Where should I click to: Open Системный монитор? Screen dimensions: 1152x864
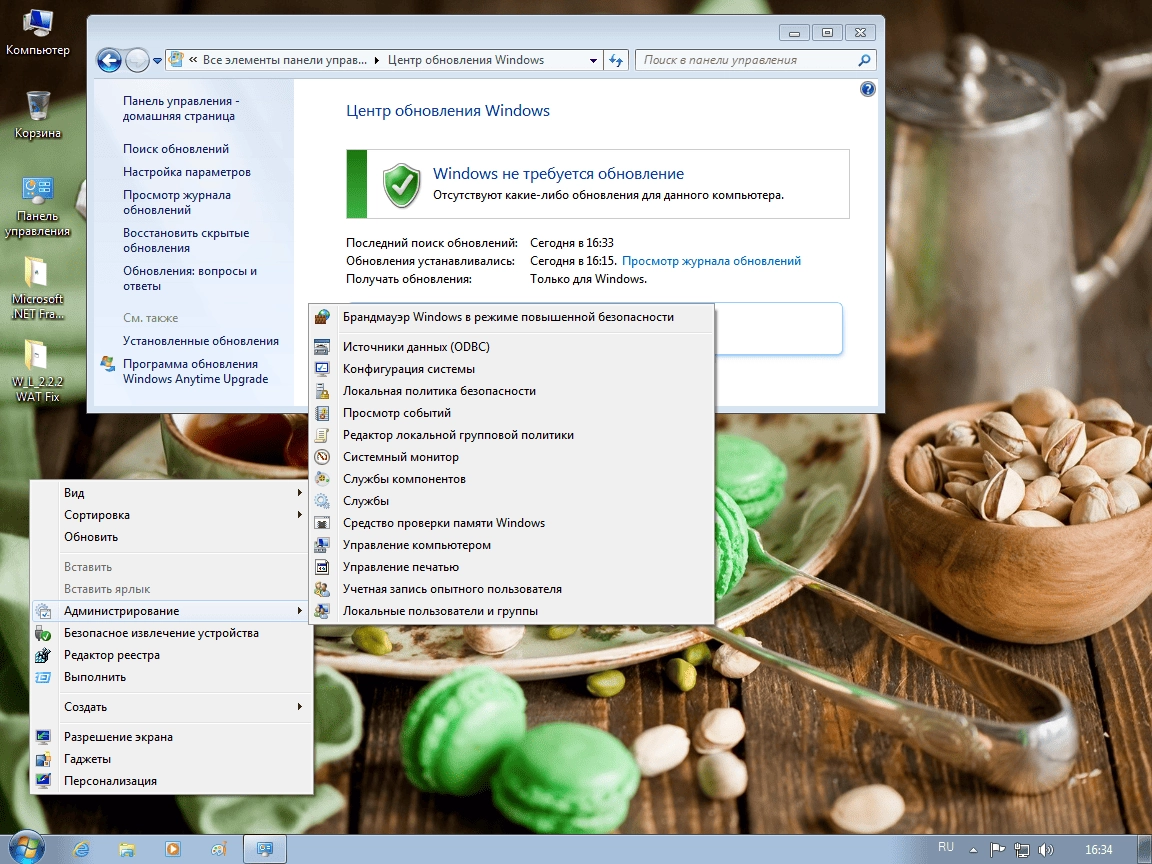pyautogui.click(x=511, y=457)
